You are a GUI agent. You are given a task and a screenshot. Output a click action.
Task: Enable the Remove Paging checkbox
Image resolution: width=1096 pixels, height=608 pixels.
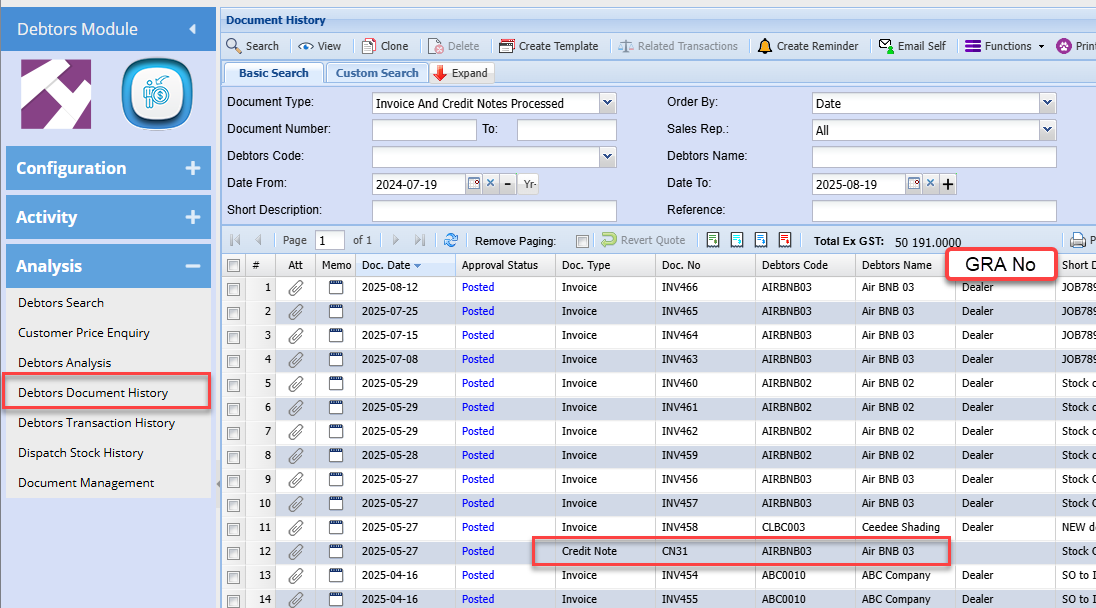[582, 241]
